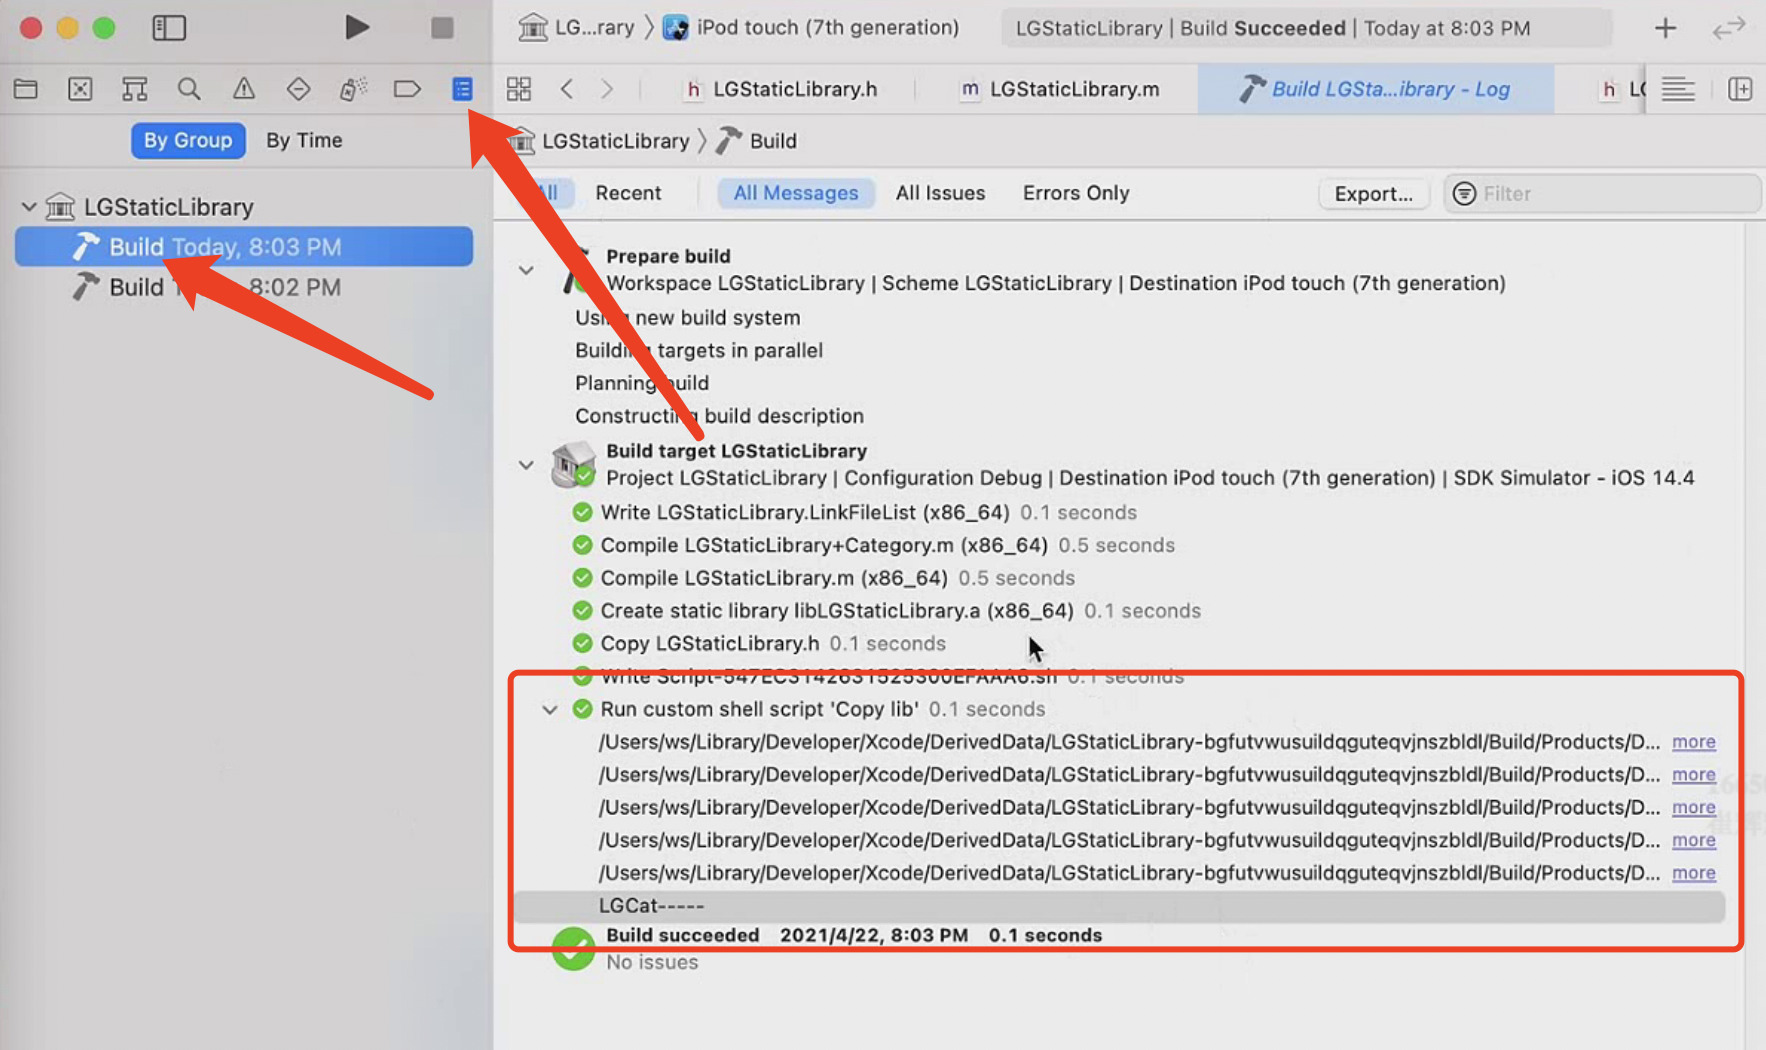The width and height of the screenshot is (1766, 1050).
Task: Go forward in editor history
Action: (x=606, y=89)
